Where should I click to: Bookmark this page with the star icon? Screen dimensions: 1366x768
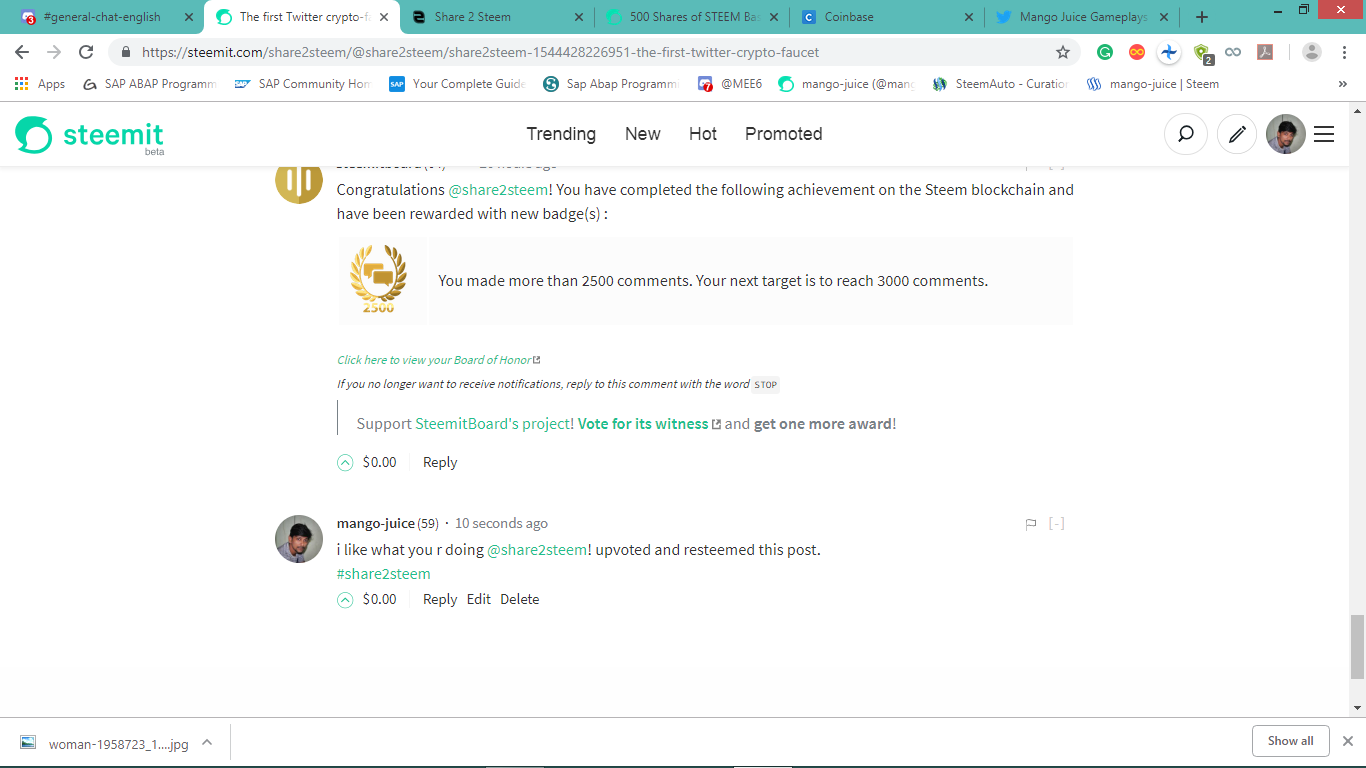(1063, 52)
